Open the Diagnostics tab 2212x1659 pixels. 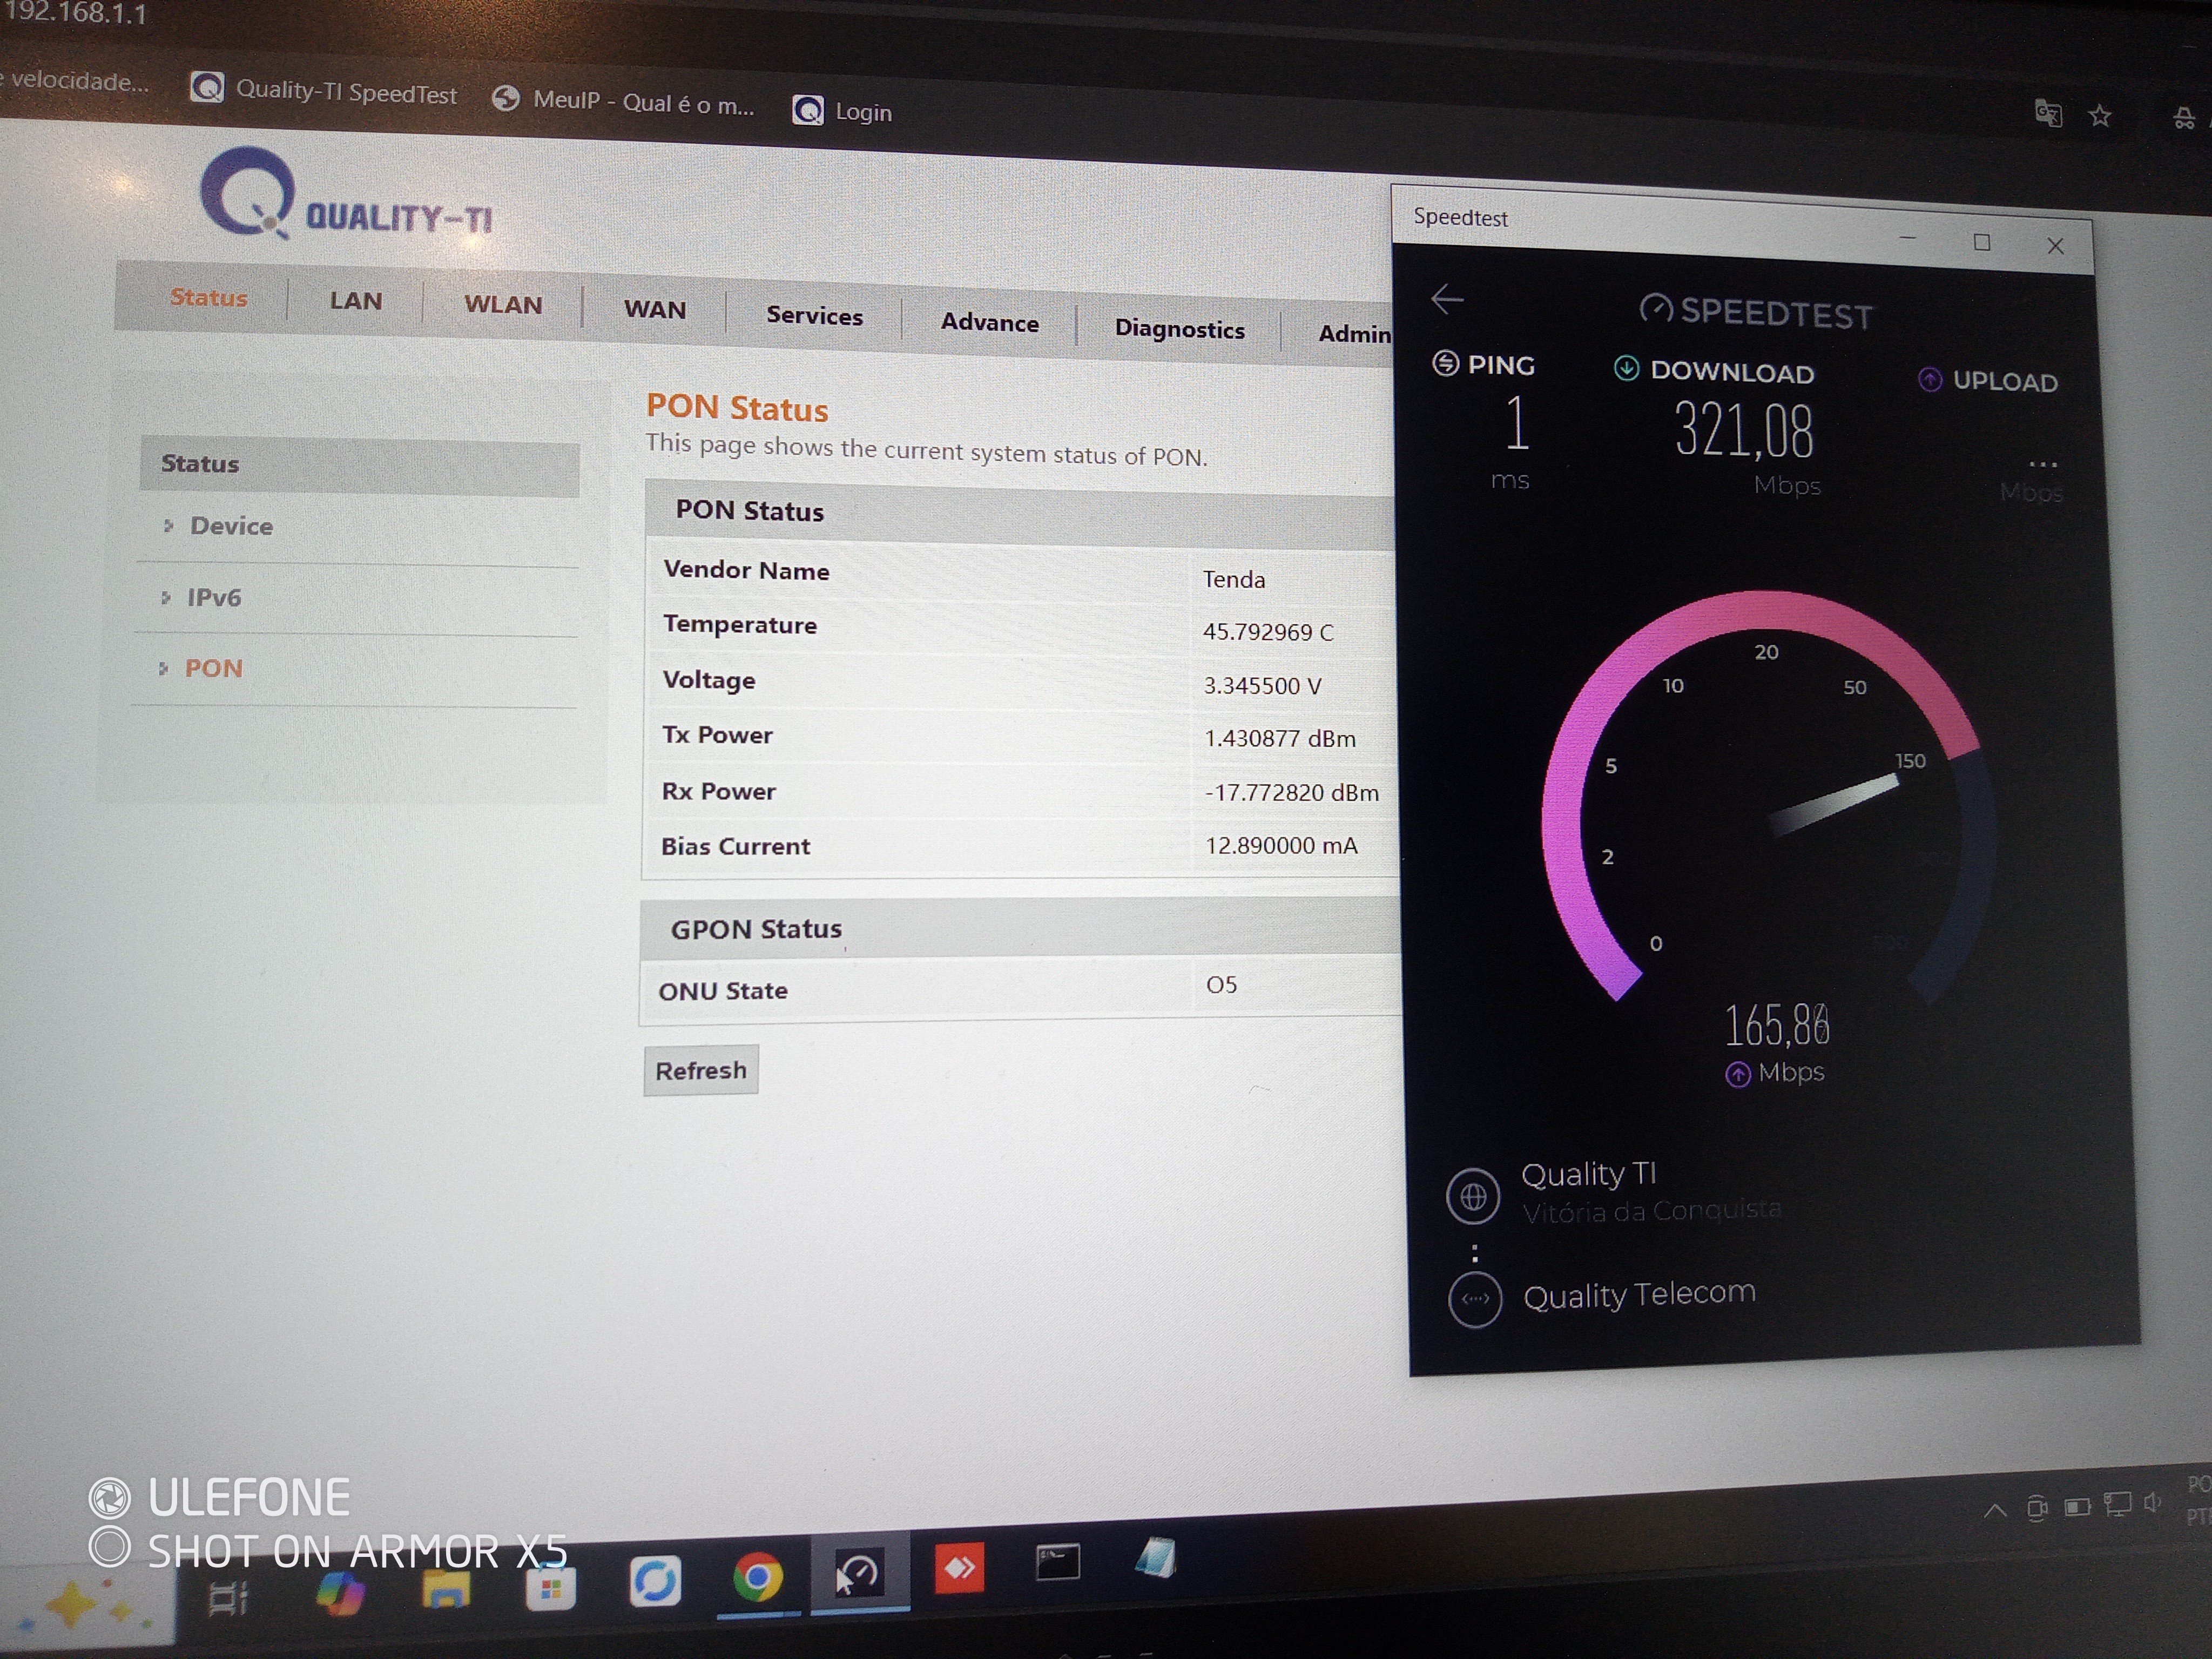pyautogui.click(x=1179, y=329)
